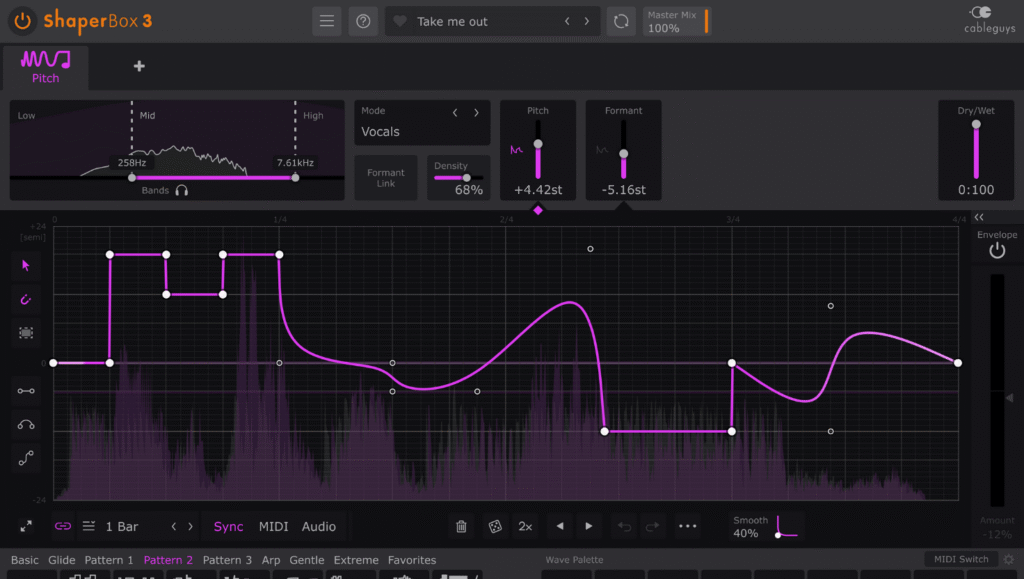The width and height of the screenshot is (1024, 579).
Task: Favorite the preset with heart icon
Action: (400, 21)
